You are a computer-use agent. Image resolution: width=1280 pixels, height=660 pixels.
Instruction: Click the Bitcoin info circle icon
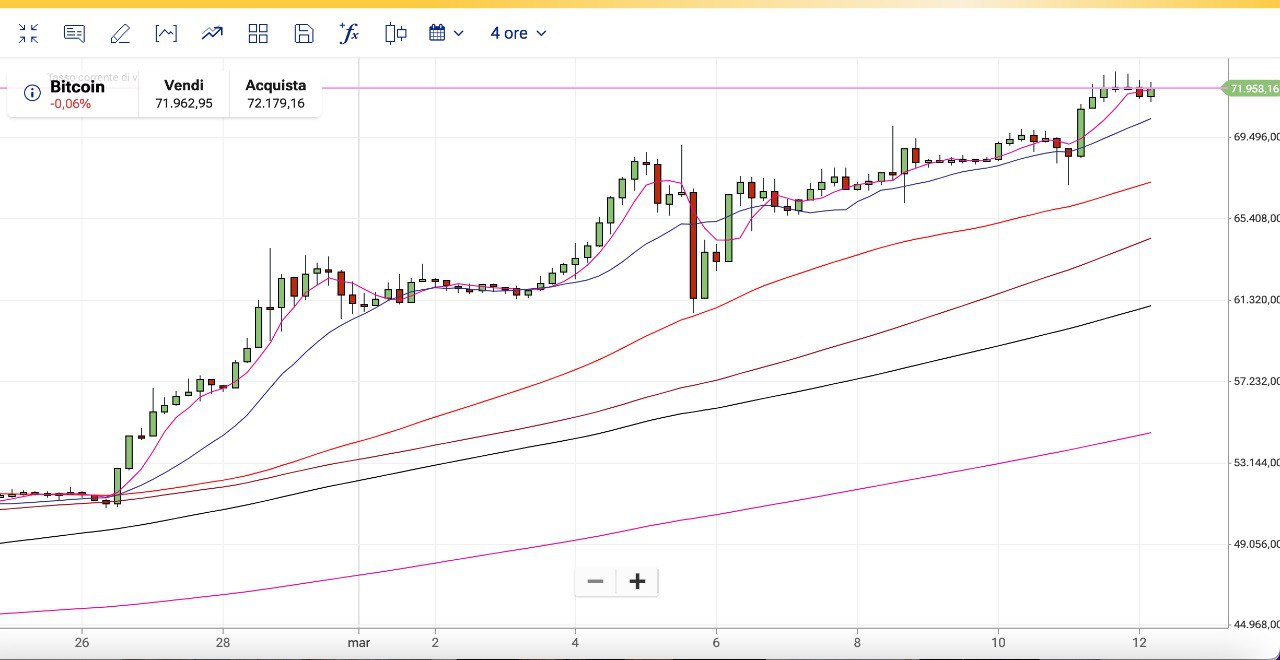point(32,93)
